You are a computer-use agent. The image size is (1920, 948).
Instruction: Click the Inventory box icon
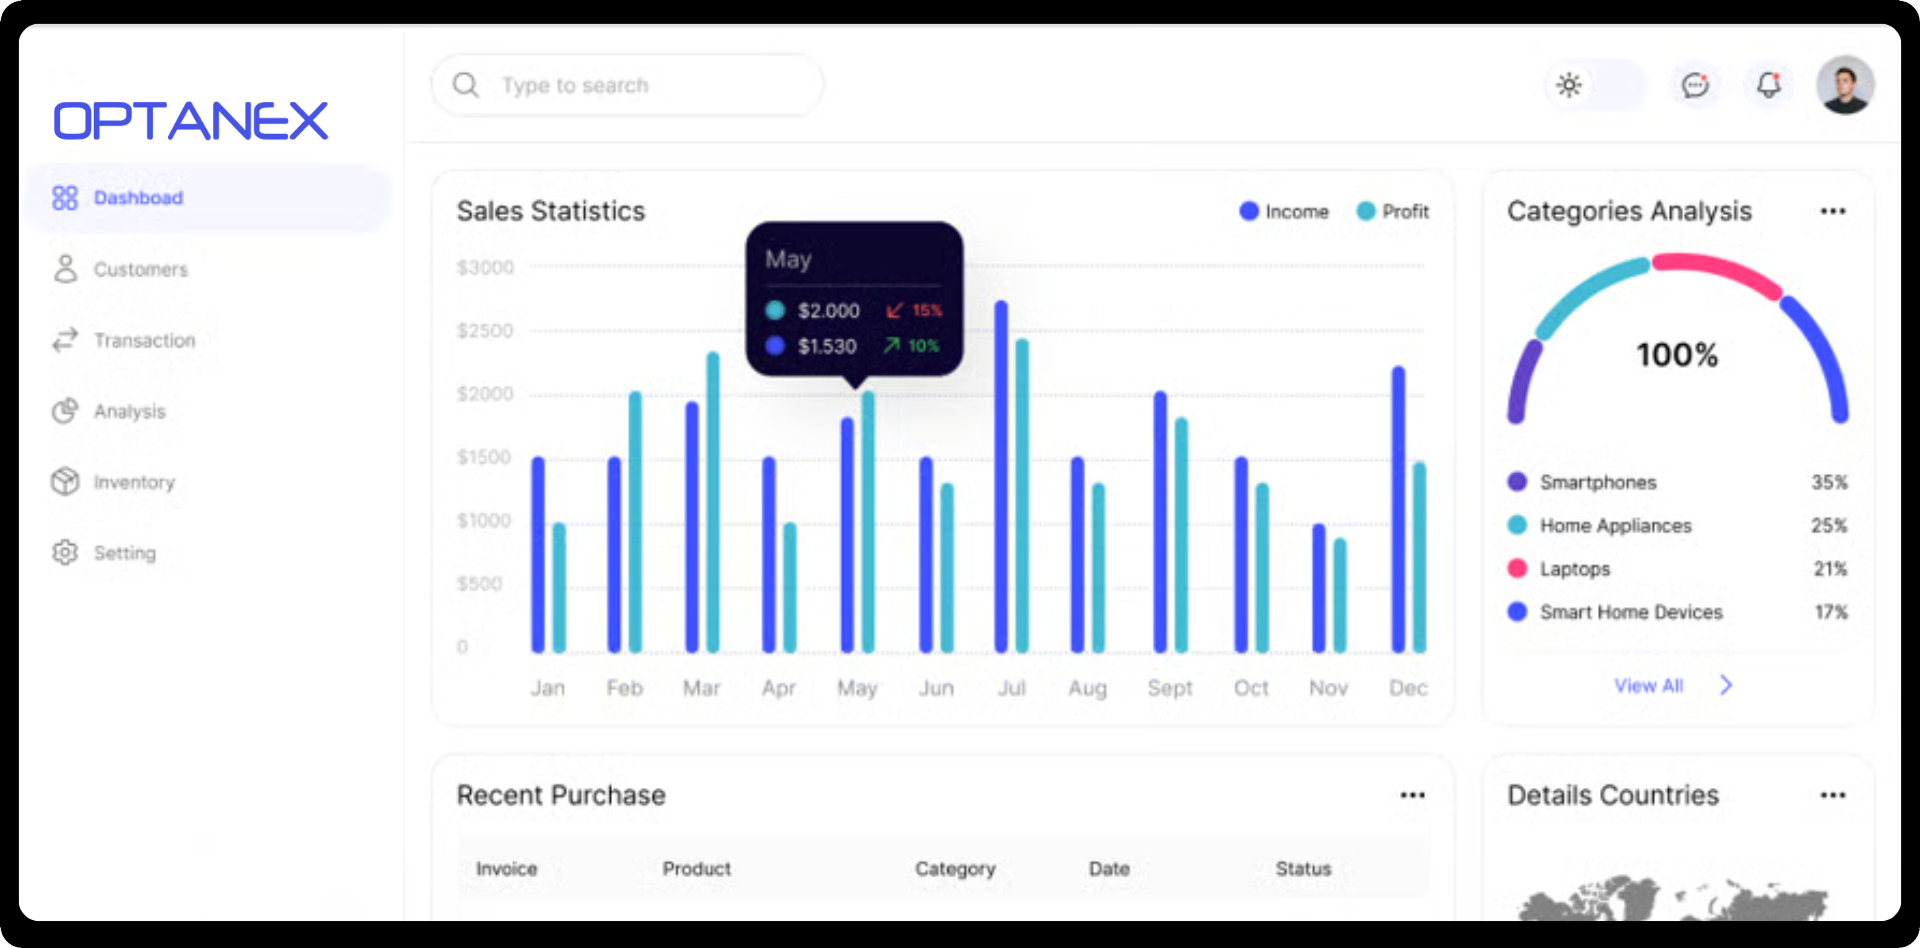pyautogui.click(x=65, y=482)
